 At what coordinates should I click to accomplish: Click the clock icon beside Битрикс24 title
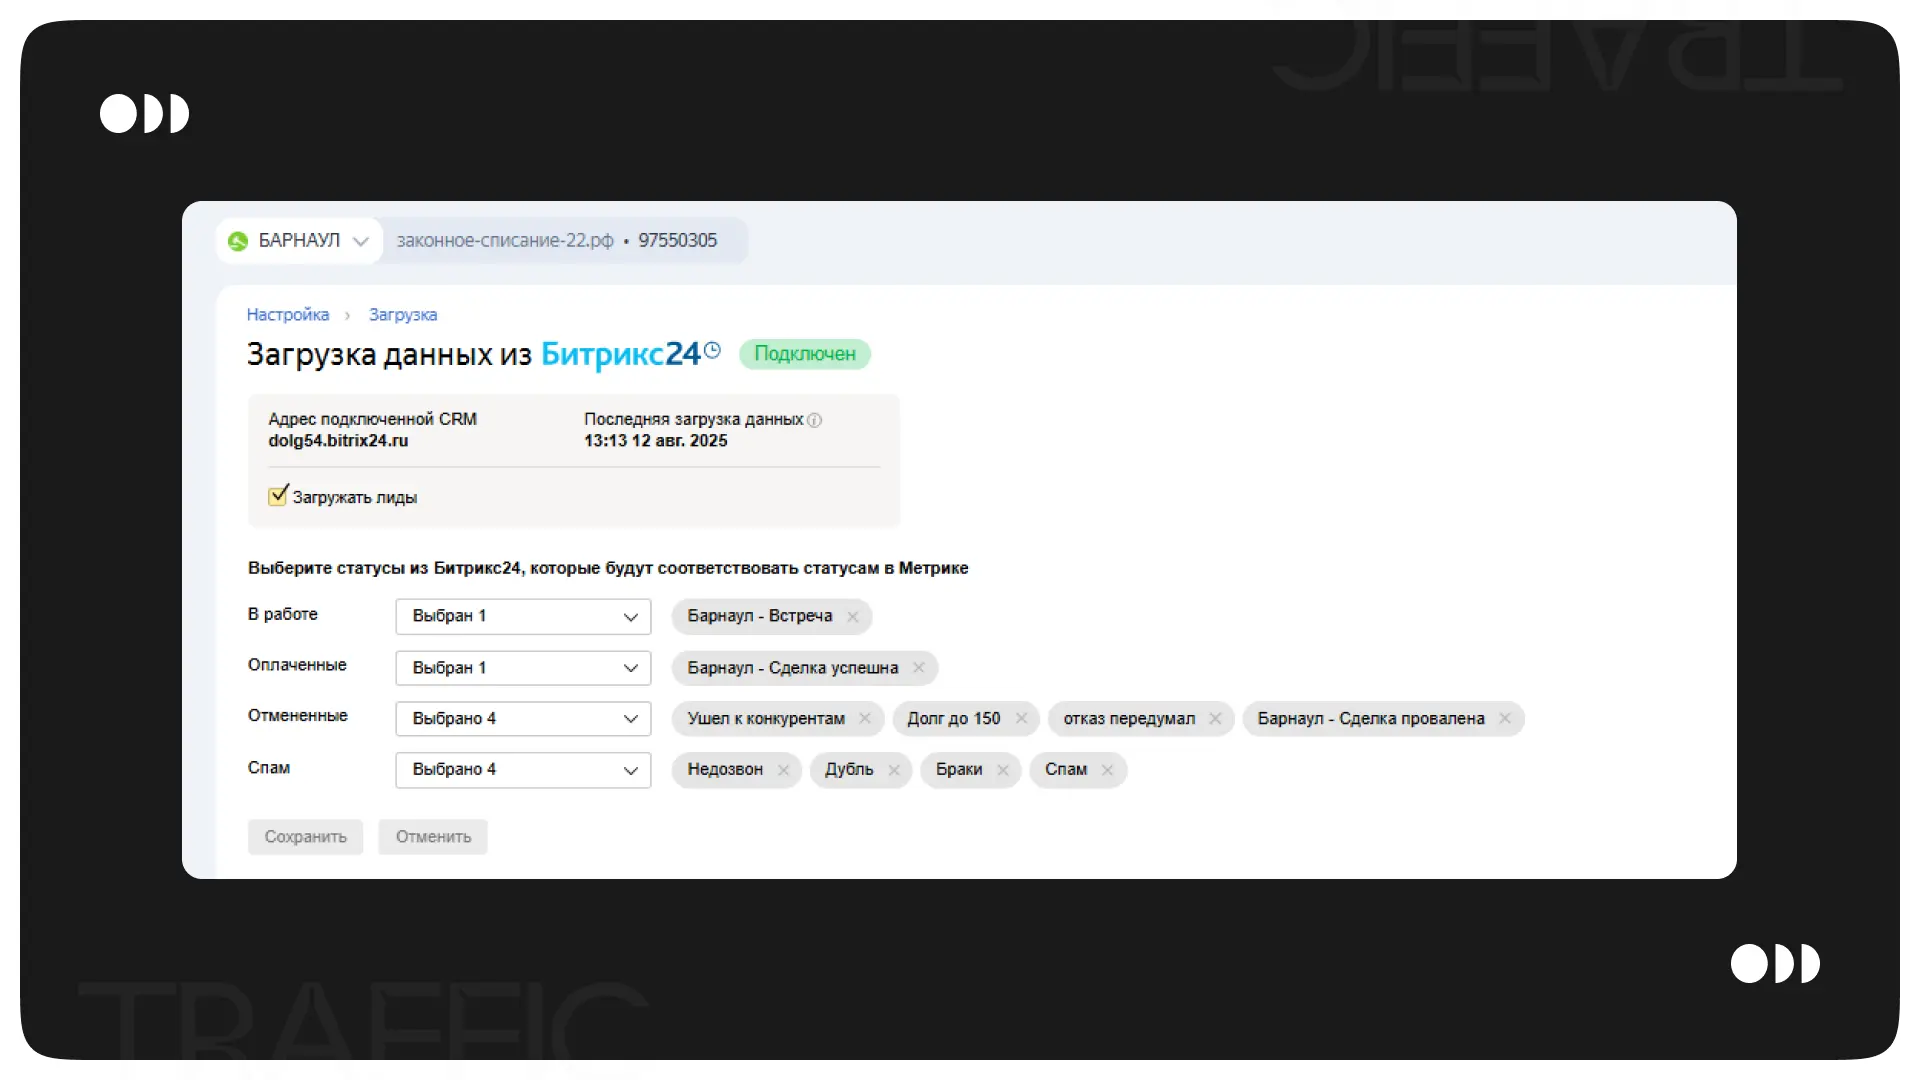point(712,350)
